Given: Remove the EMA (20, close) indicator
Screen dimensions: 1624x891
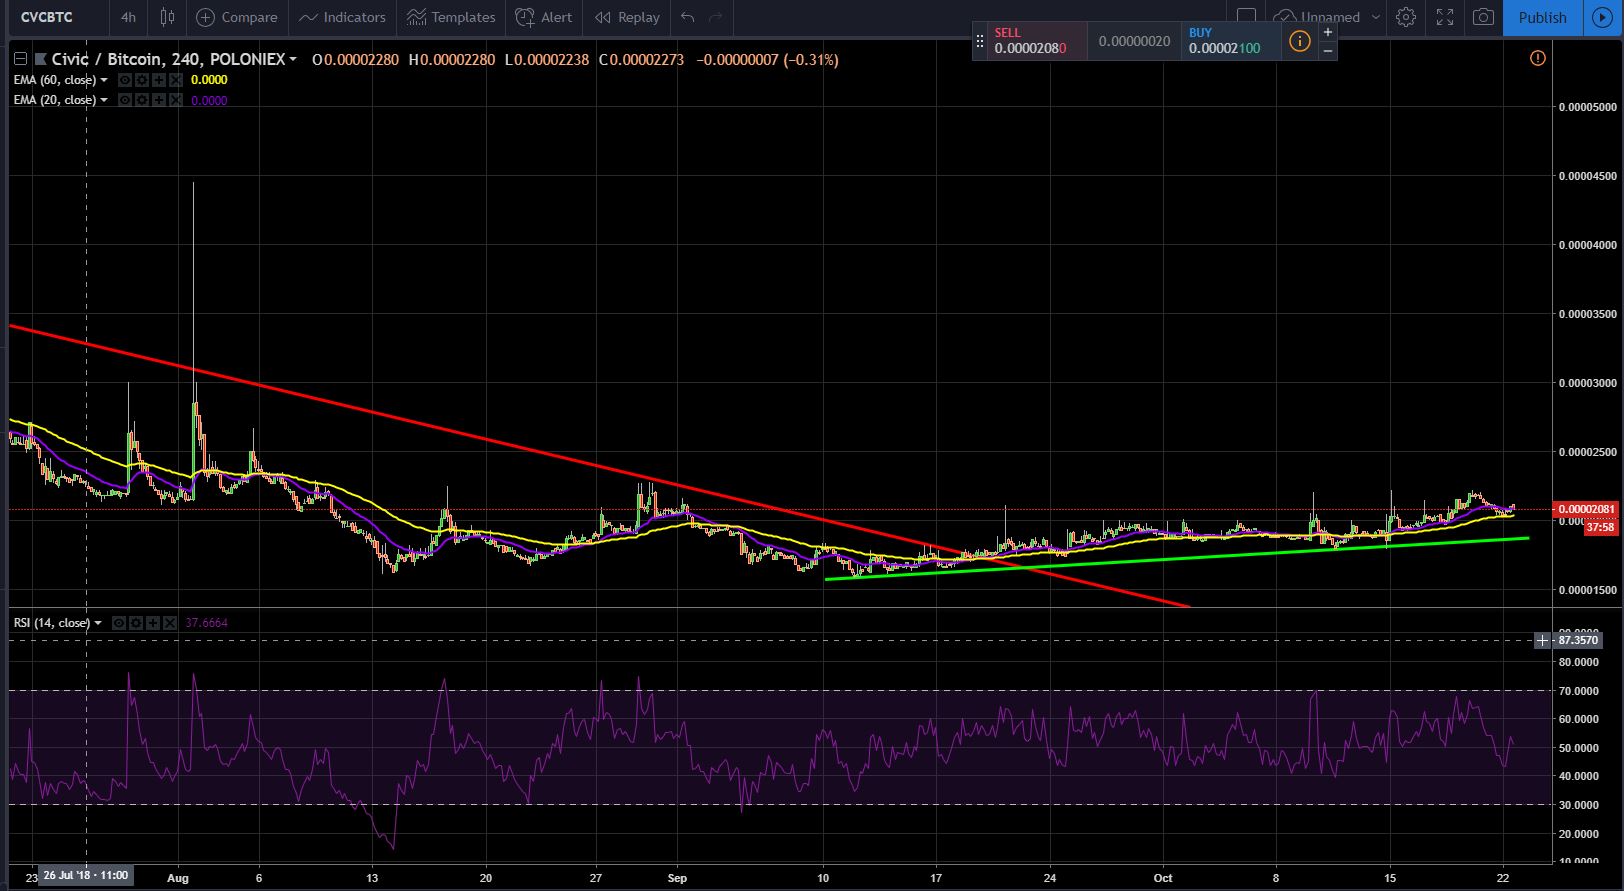Looking at the screenshot, I should tap(176, 100).
